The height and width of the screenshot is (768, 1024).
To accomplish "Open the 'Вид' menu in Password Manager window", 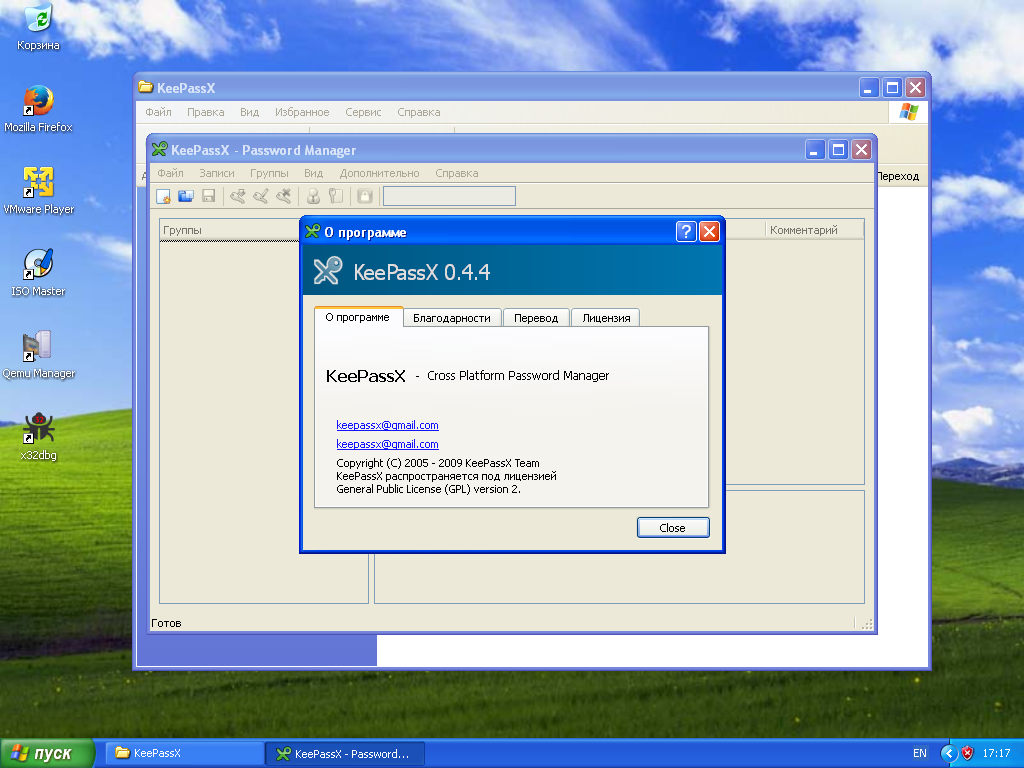I will (313, 173).
